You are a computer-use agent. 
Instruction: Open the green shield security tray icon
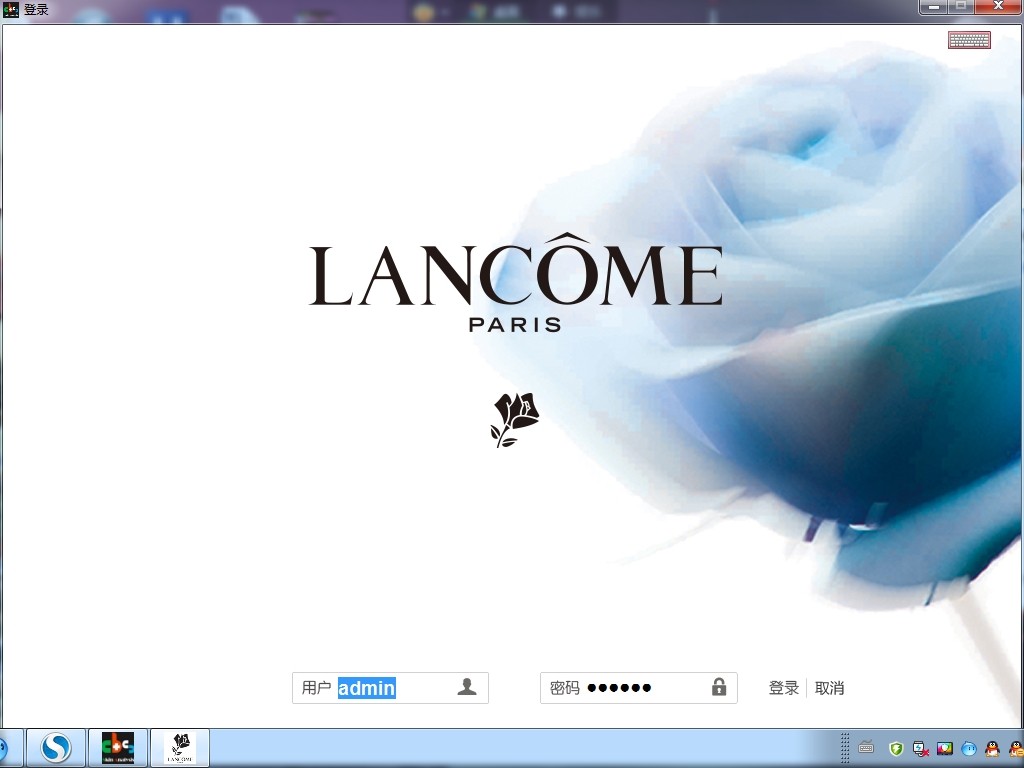click(896, 748)
